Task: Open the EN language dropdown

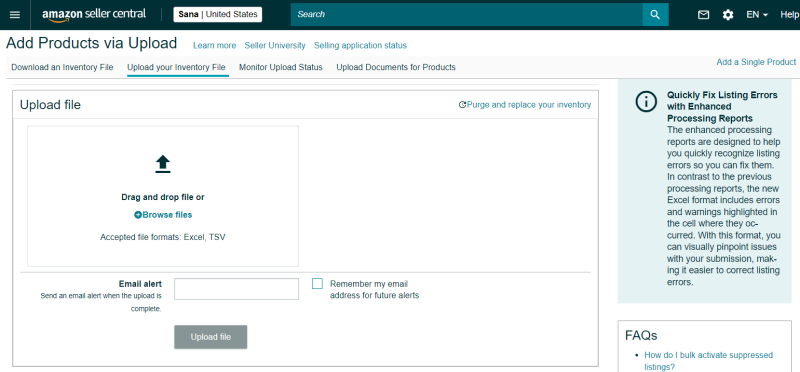Action: [757, 15]
